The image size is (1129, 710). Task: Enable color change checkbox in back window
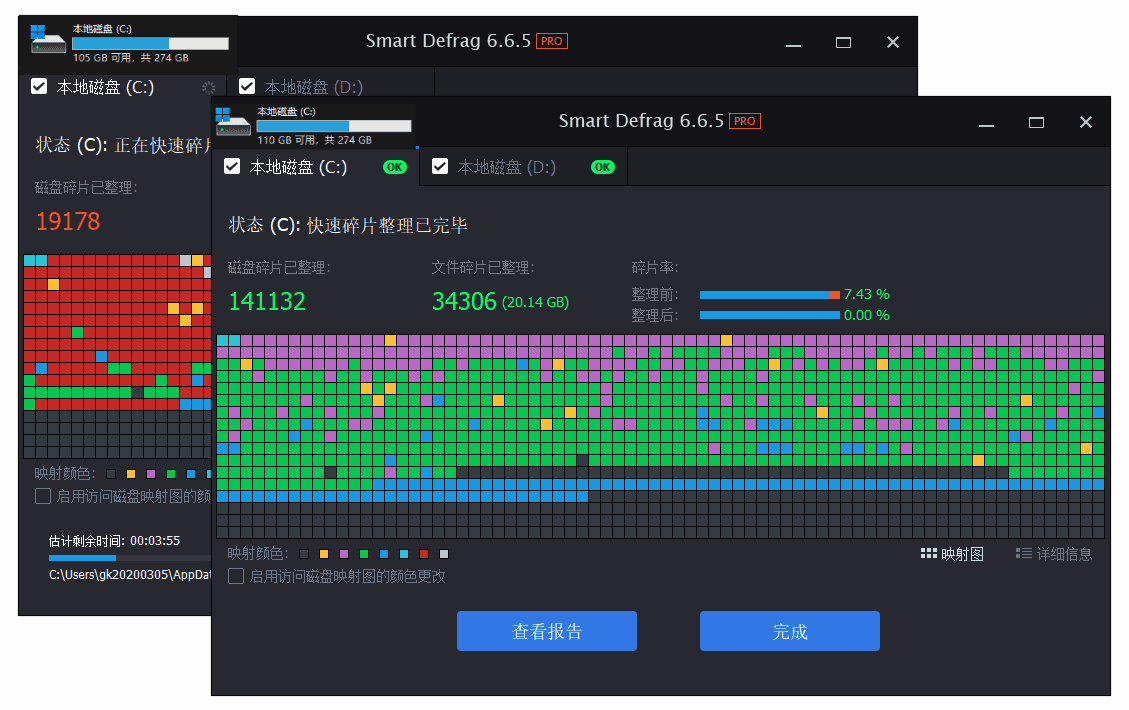[x=42, y=496]
